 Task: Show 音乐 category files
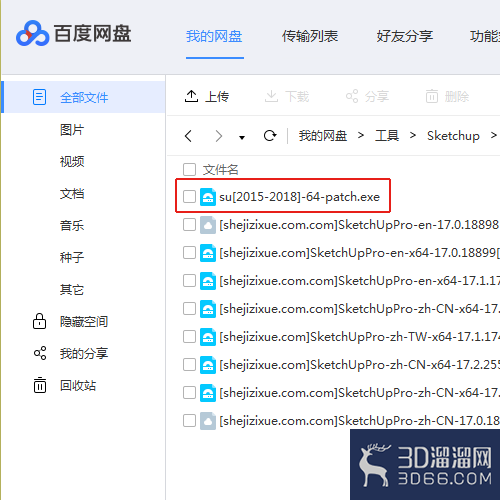point(72,225)
